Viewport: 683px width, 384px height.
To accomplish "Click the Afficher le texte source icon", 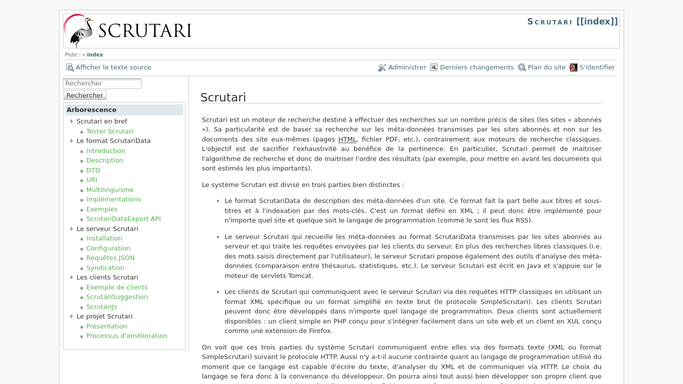I will 70,67.
